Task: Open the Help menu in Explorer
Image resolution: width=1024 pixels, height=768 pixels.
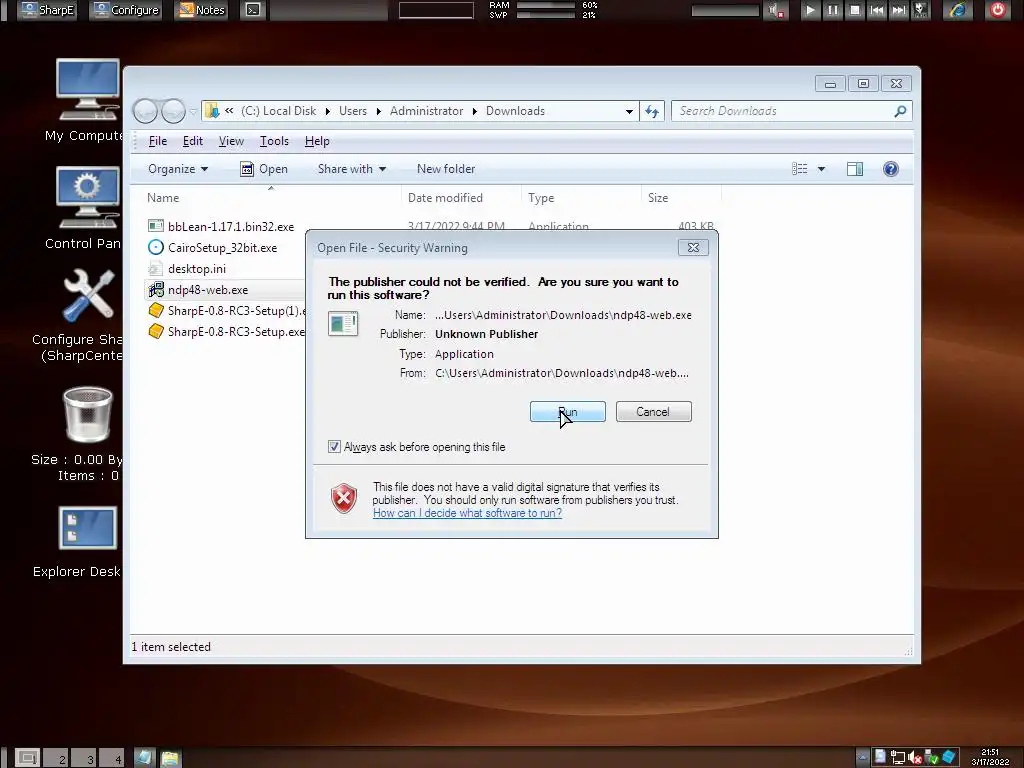Action: pos(317,141)
